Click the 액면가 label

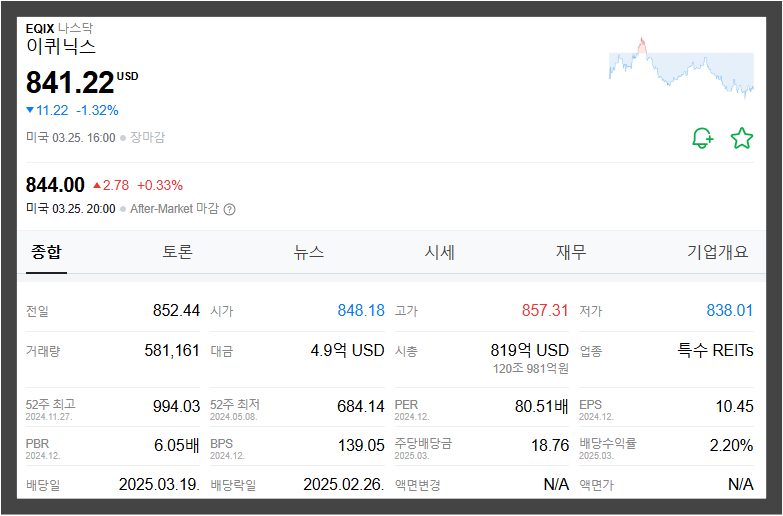tap(596, 485)
